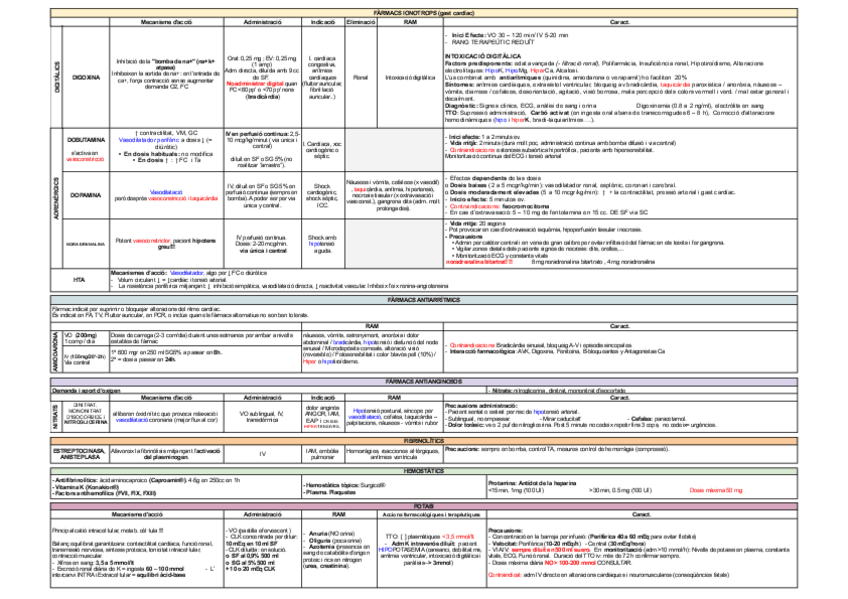
Task: Click the HTA row label
Action: (79, 279)
